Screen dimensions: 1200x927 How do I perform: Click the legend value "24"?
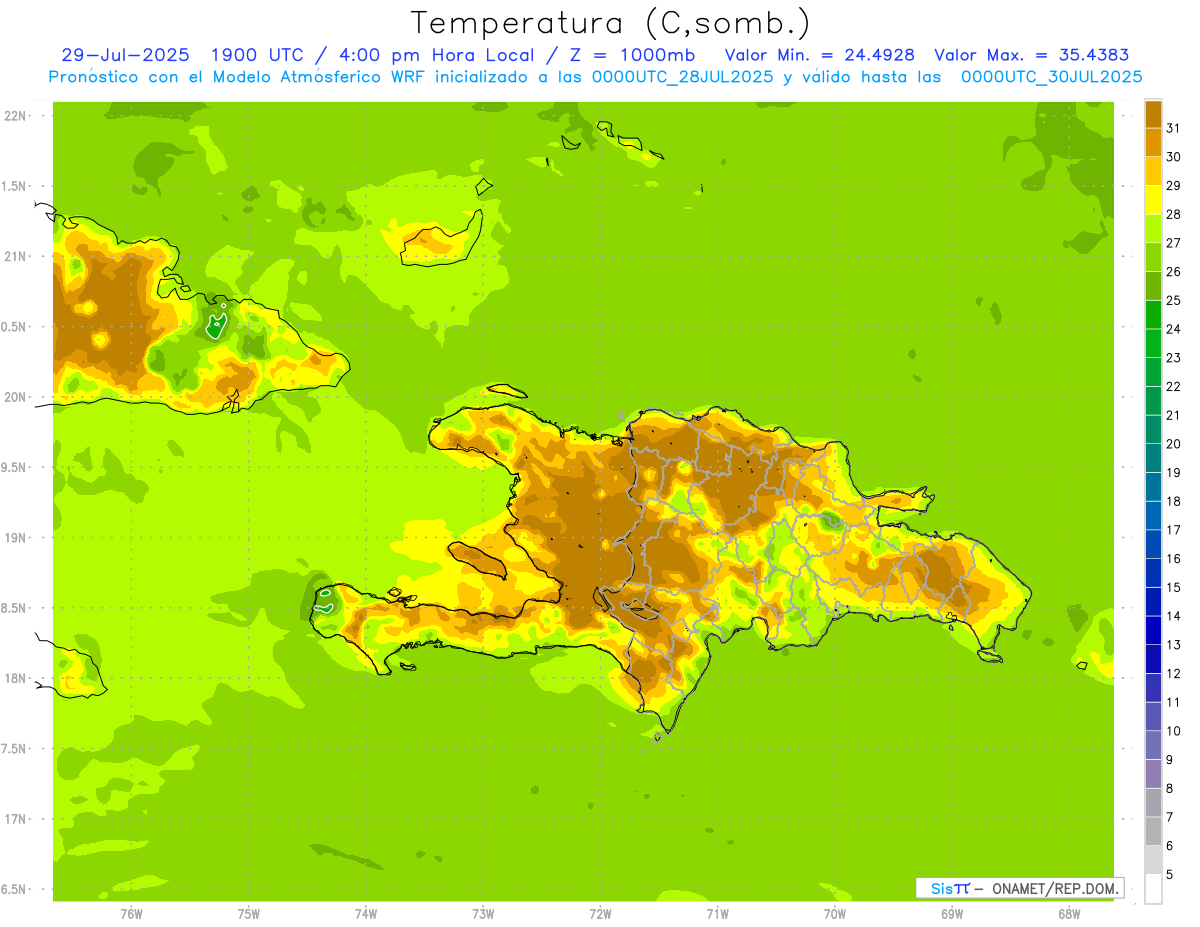coord(1174,329)
